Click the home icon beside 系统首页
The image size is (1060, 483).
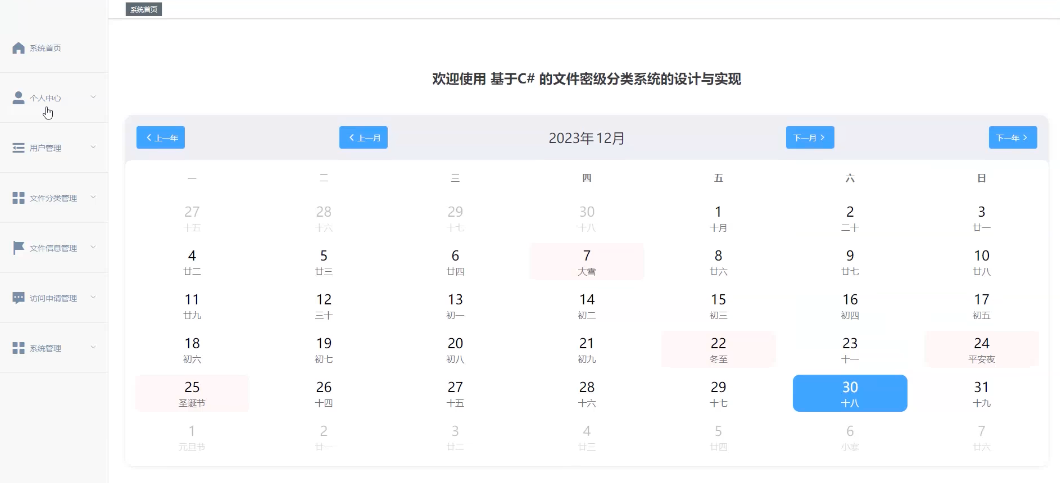tap(19, 48)
